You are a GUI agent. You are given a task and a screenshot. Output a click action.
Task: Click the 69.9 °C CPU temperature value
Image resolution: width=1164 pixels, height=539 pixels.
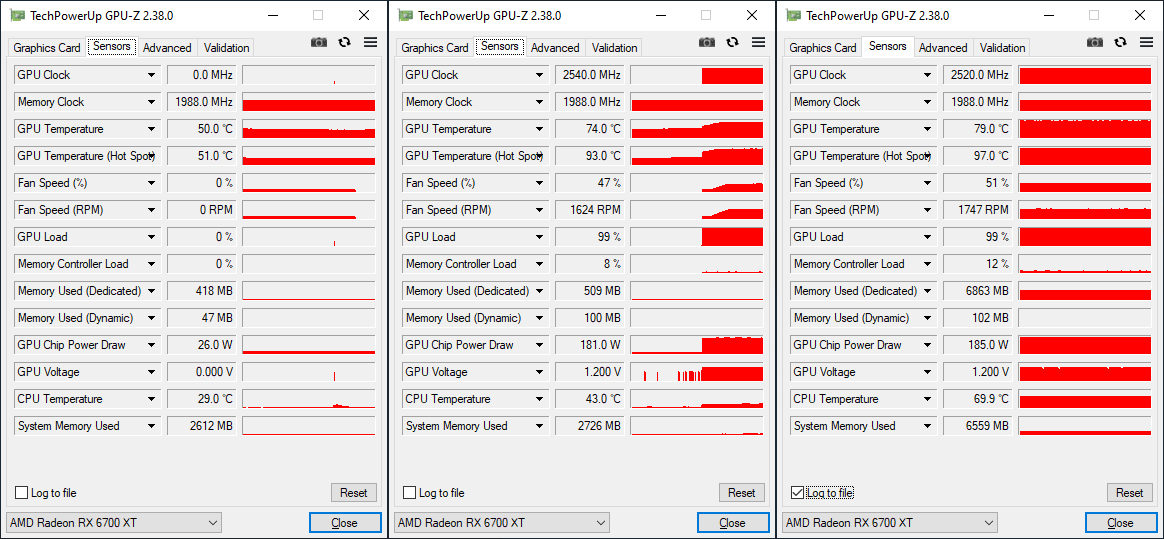pyautogui.click(x=978, y=399)
